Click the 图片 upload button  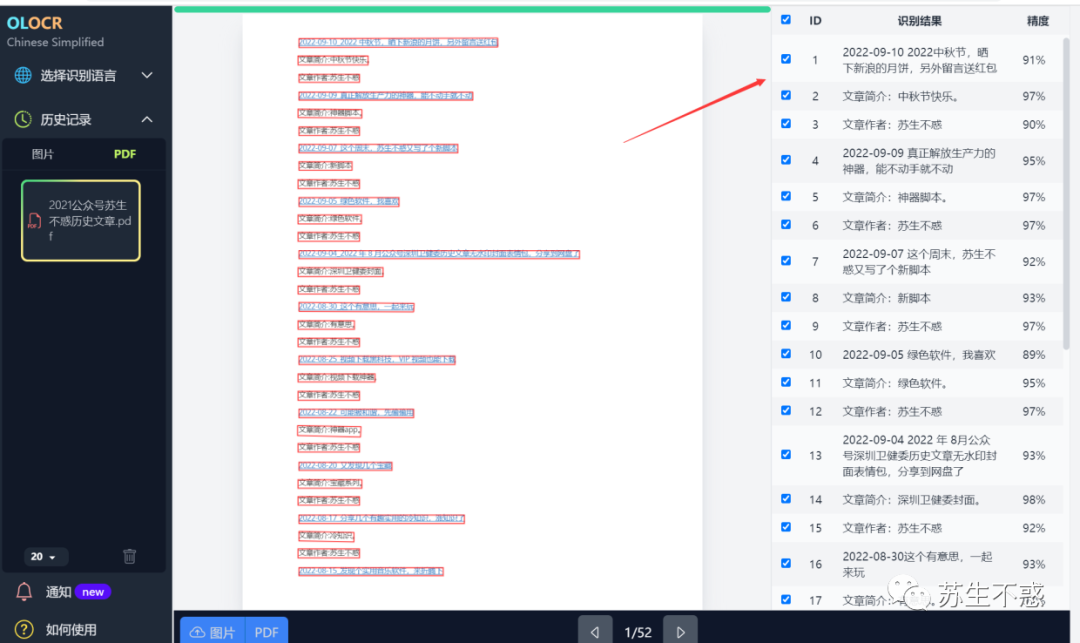click(x=212, y=631)
